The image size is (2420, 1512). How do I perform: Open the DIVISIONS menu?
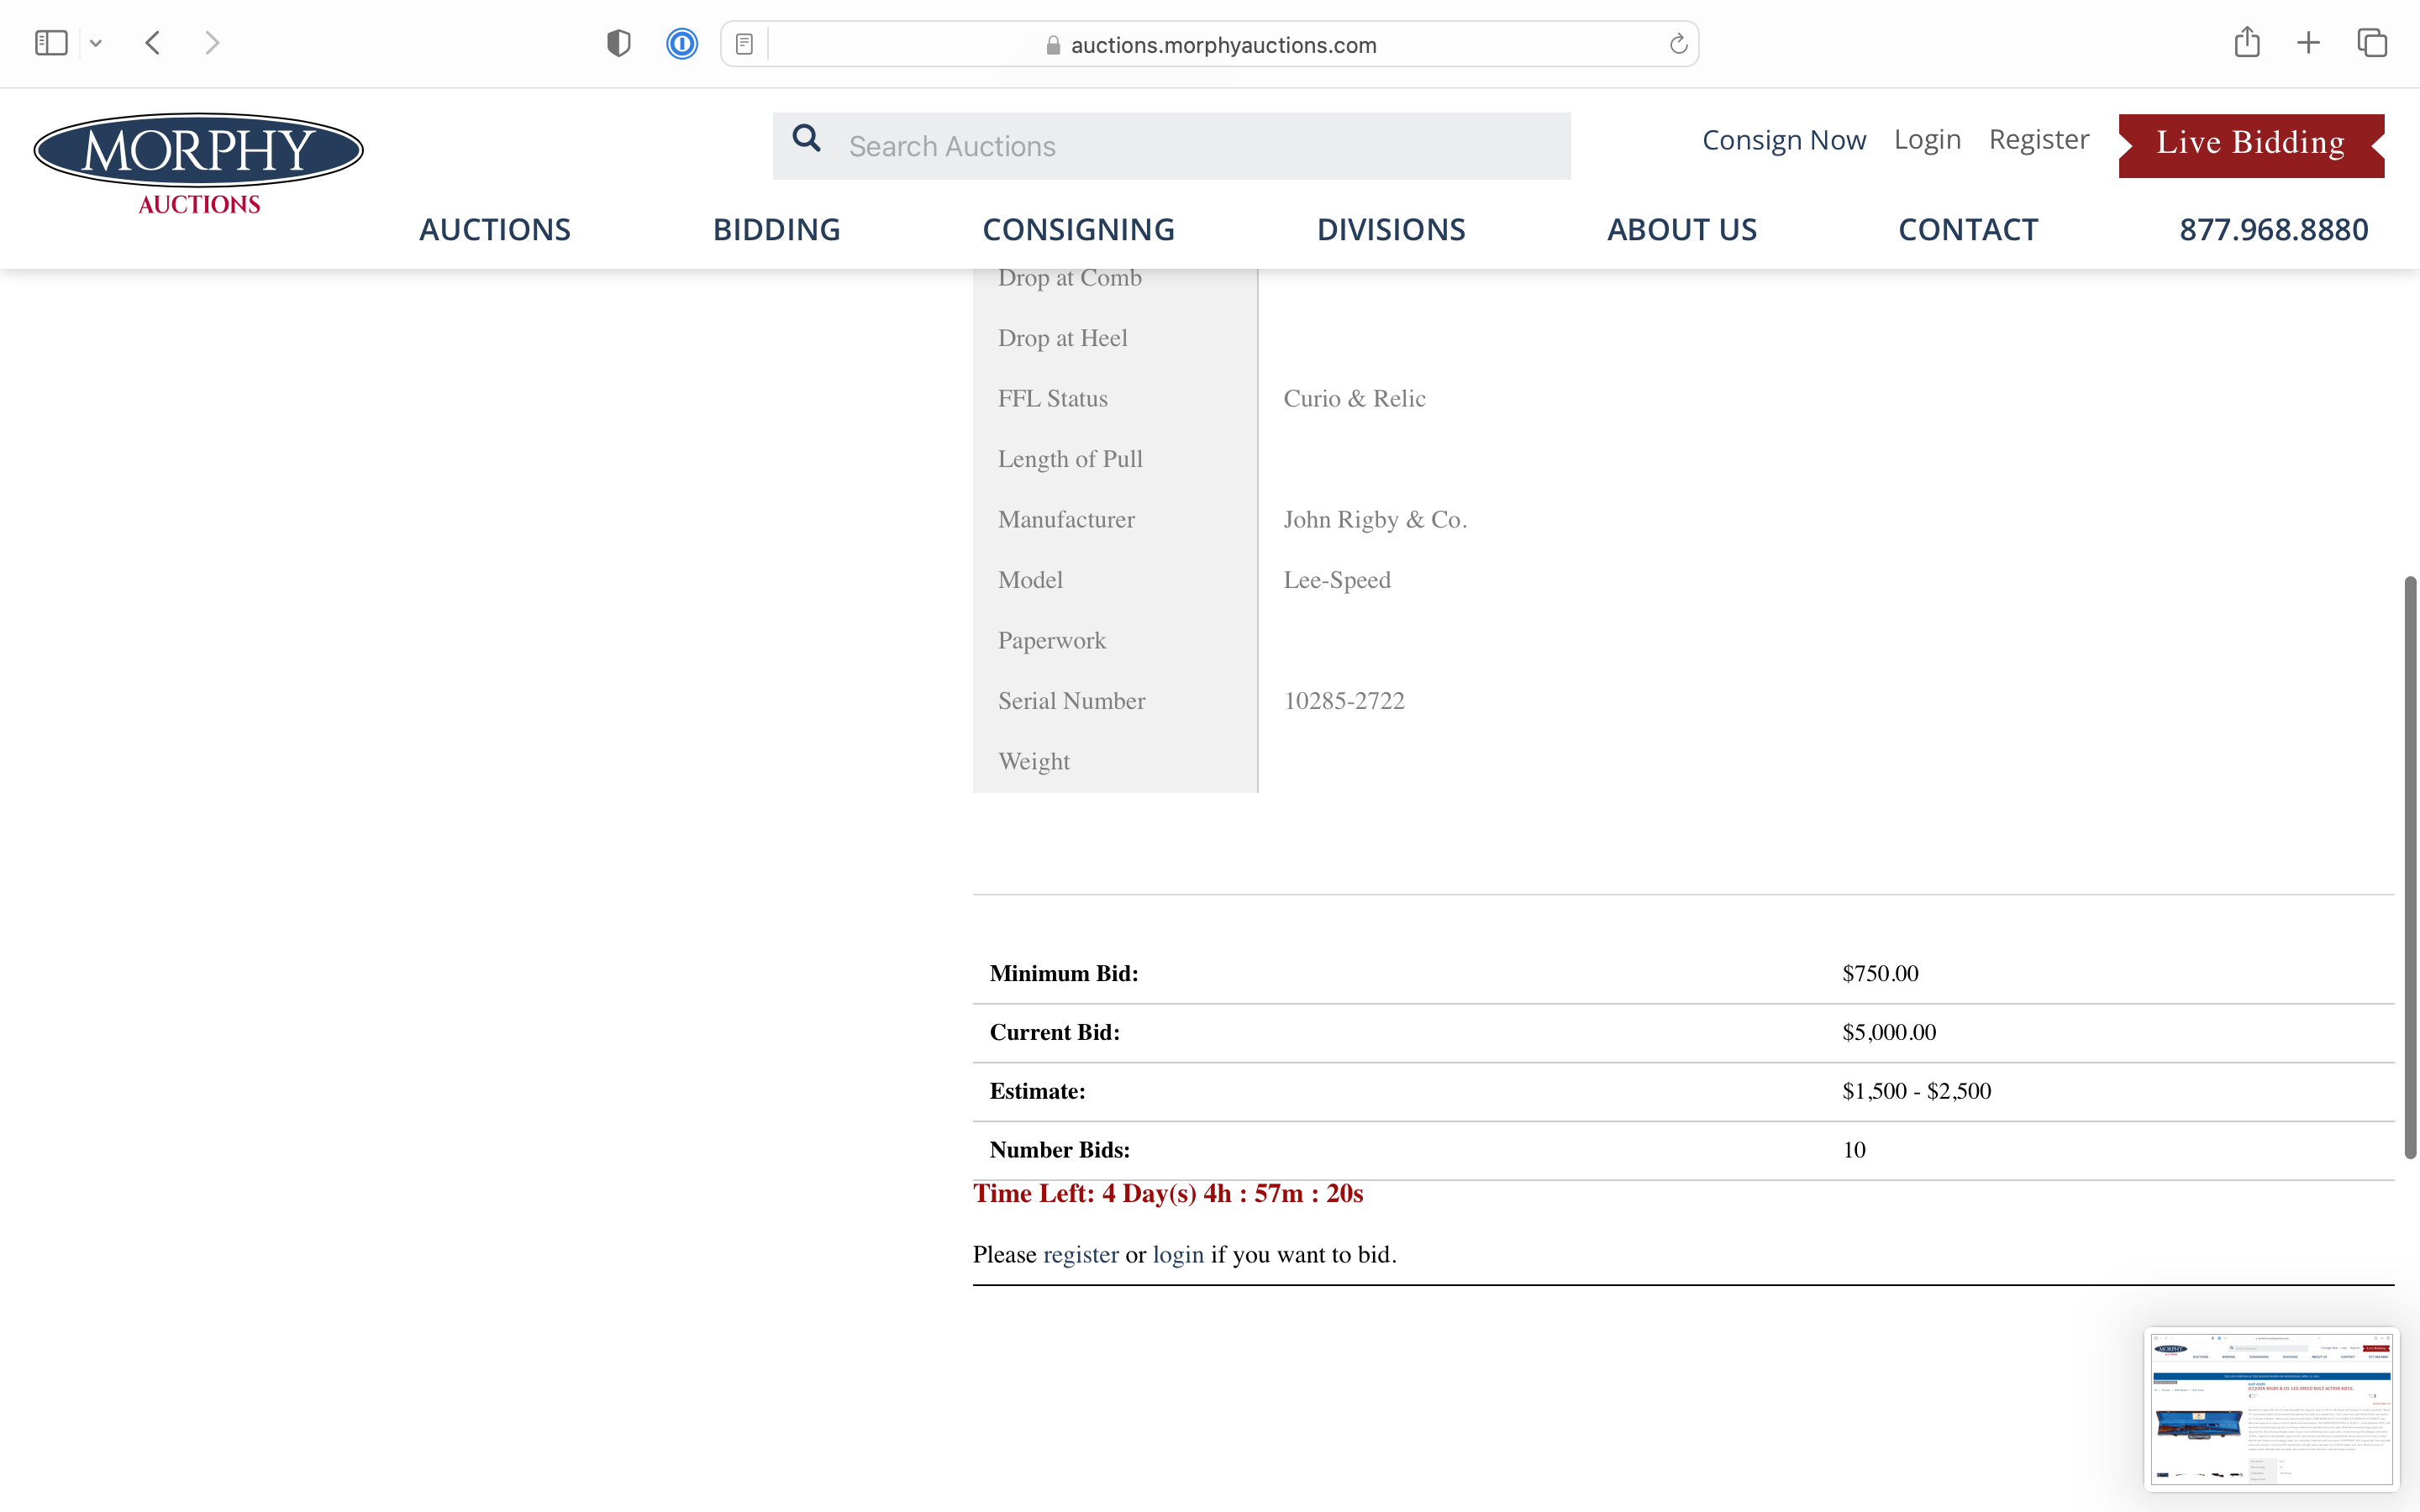(1391, 229)
